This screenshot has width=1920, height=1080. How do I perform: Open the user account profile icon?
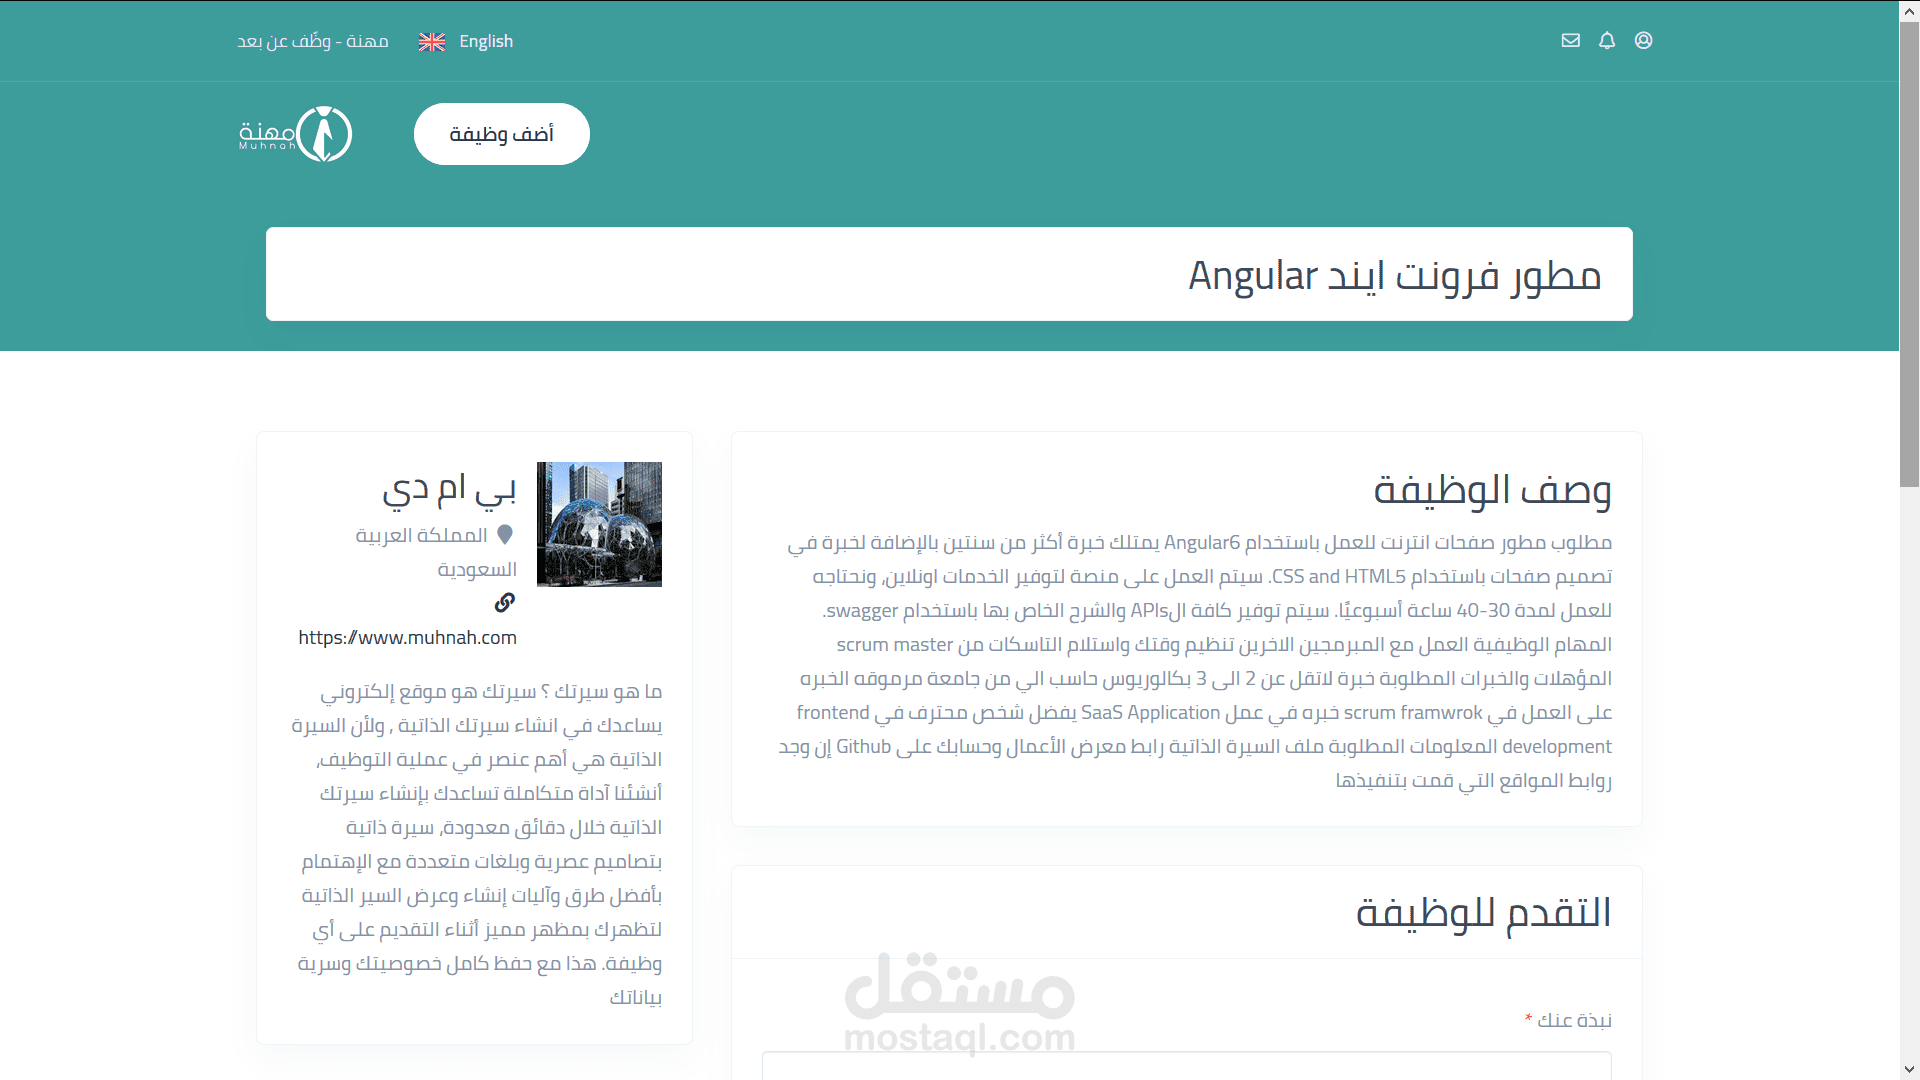click(1643, 41)
